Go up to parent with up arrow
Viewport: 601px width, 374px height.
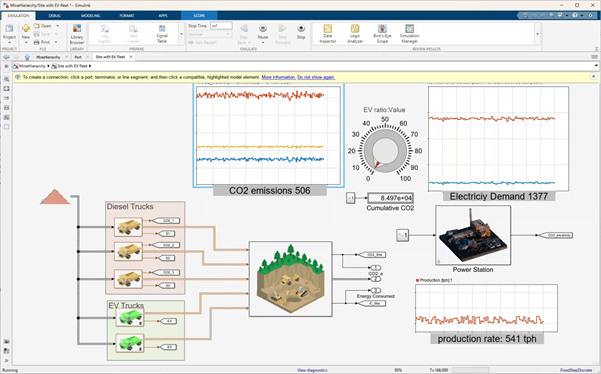tap(27, 57)
